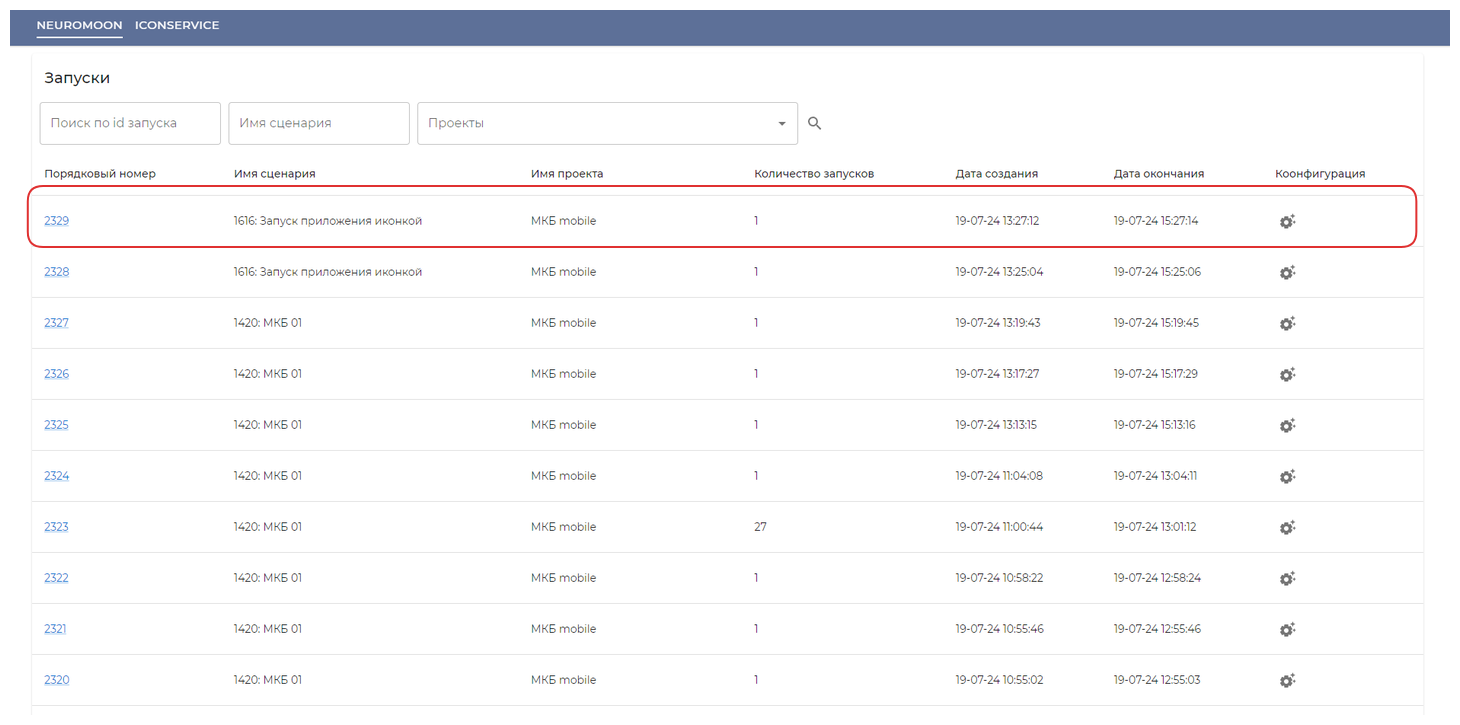Click the Дата создания column header
This screenshot has height=725, width=1460.
(x=997, y=174)
